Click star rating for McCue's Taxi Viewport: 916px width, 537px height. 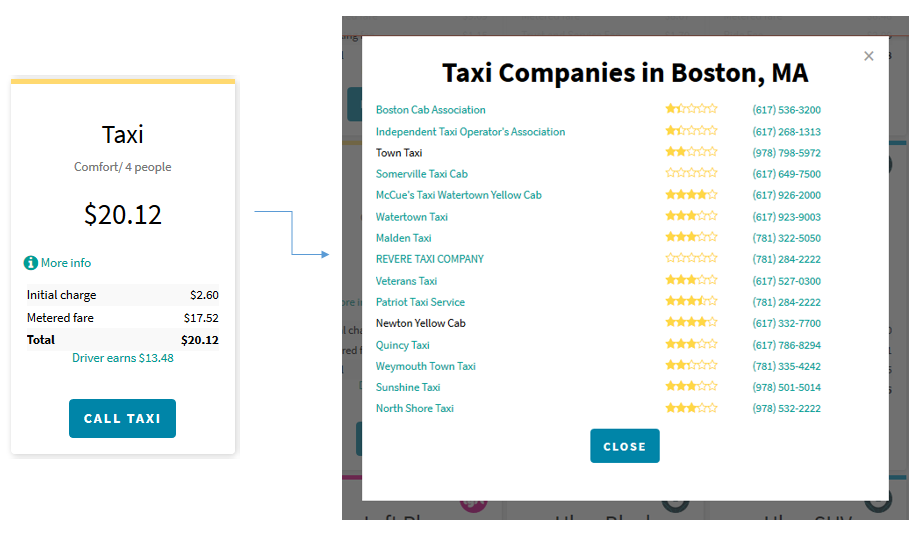point(691,195)
